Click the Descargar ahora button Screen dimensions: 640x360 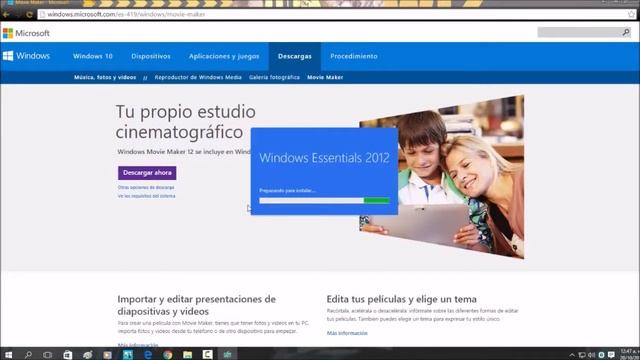click(147, 173)
